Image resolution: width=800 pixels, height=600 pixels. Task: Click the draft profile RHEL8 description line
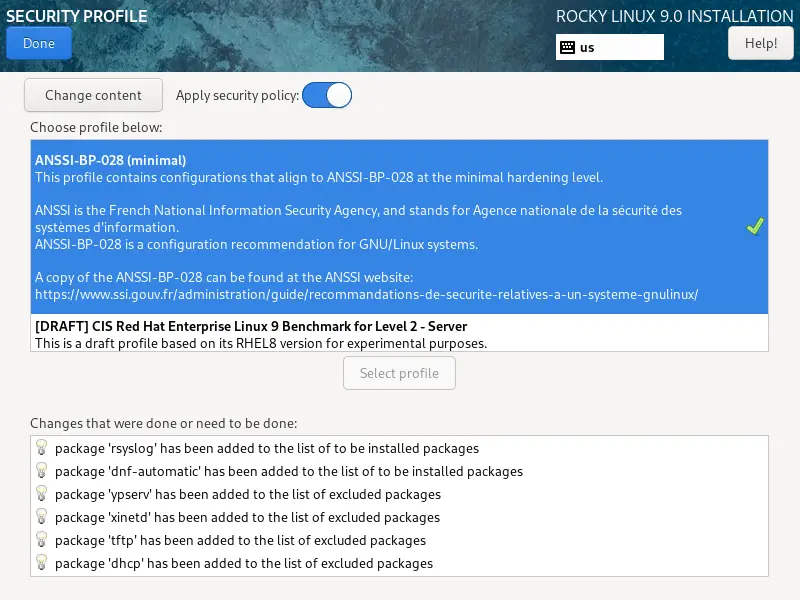[x=261, y=343]
